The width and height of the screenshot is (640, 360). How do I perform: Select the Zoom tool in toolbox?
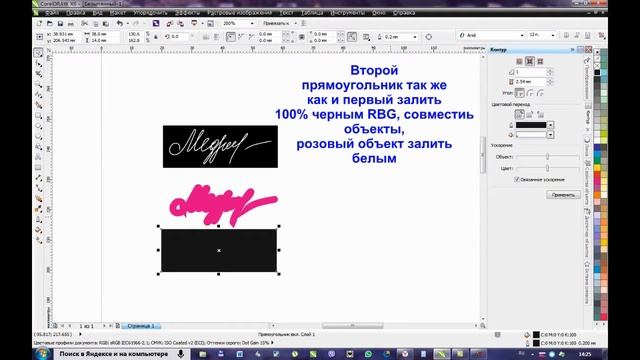[x=38, y=84]
